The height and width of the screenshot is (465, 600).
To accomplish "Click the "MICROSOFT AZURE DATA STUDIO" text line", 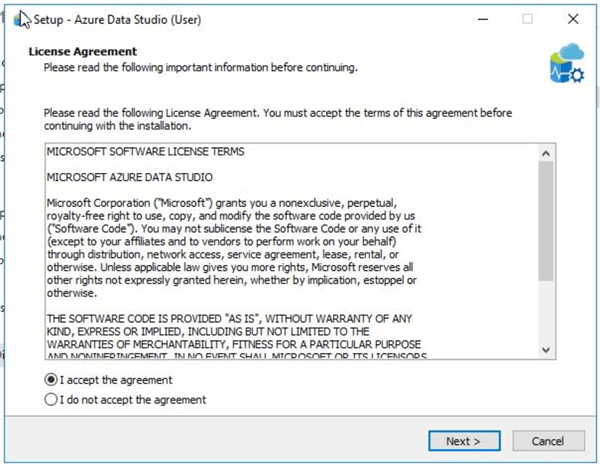I will [x=129, y=177].
